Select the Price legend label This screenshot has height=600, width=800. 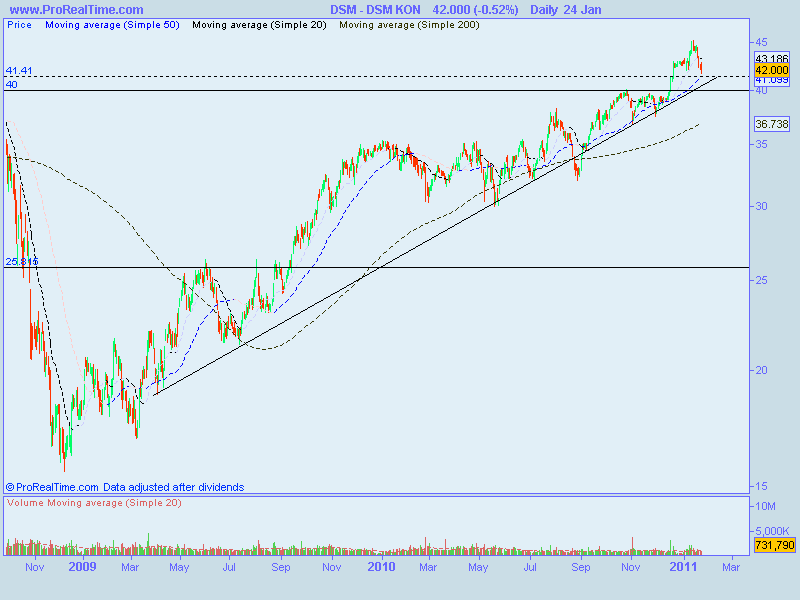[19, 24]
